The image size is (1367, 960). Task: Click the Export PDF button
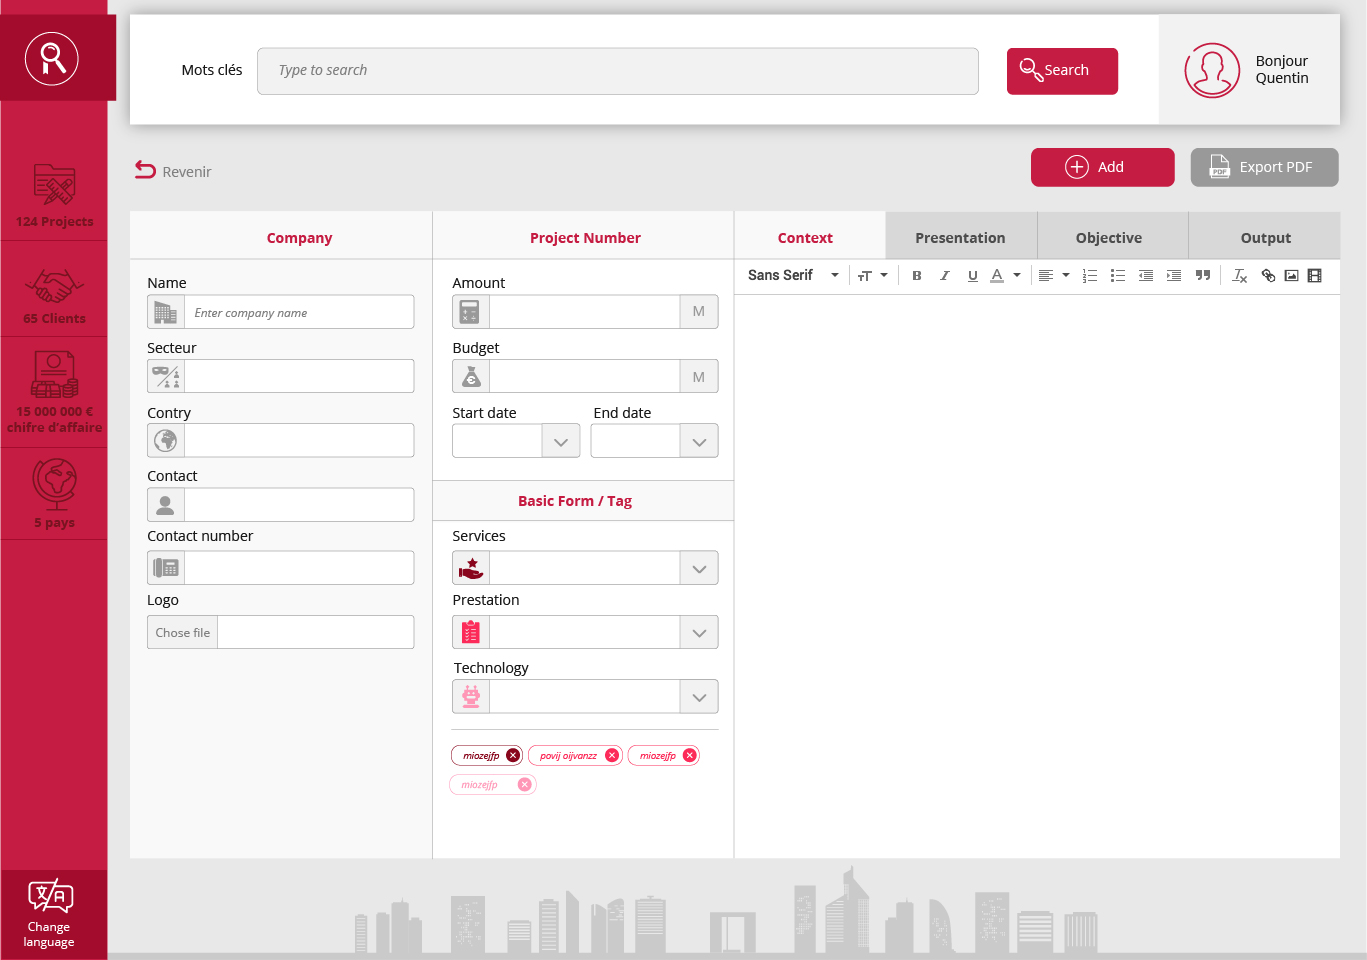click(1264, 167)
